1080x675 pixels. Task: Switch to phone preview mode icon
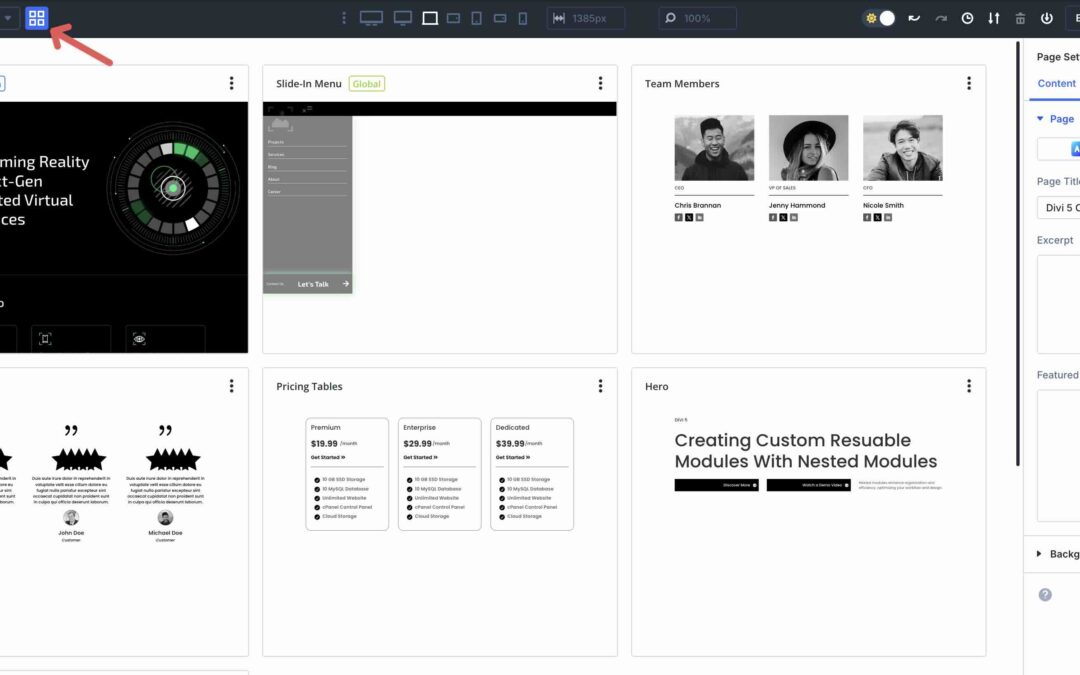521,18
